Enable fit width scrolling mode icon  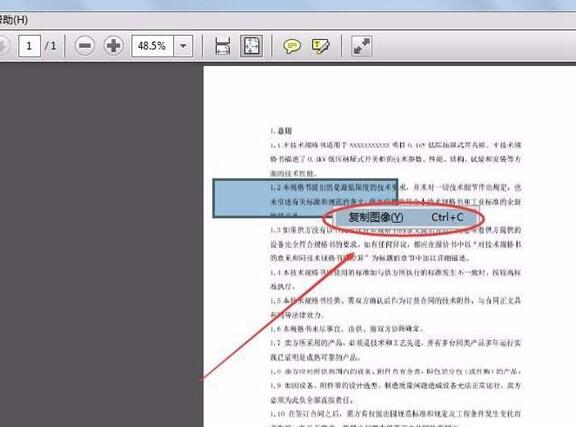tap(222, 46)
